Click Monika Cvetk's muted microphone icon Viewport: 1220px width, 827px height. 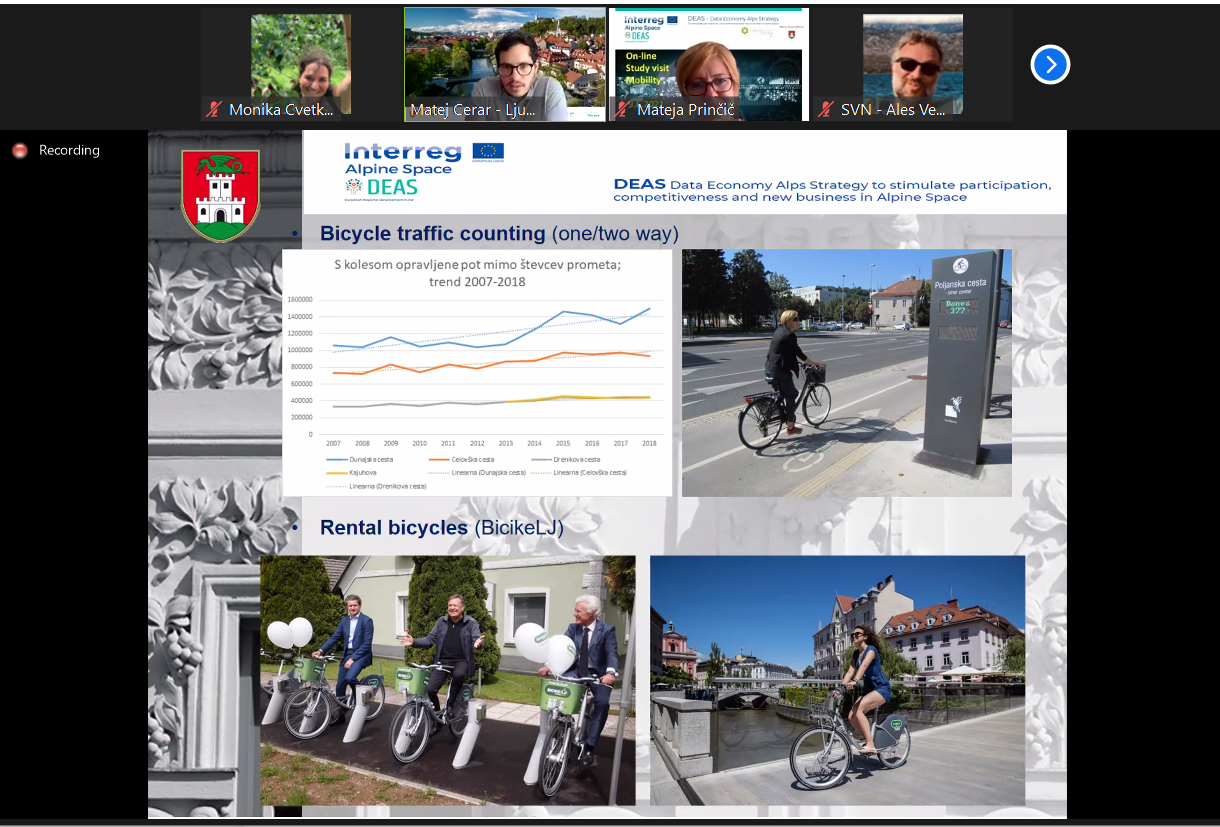tap(214, 110)
